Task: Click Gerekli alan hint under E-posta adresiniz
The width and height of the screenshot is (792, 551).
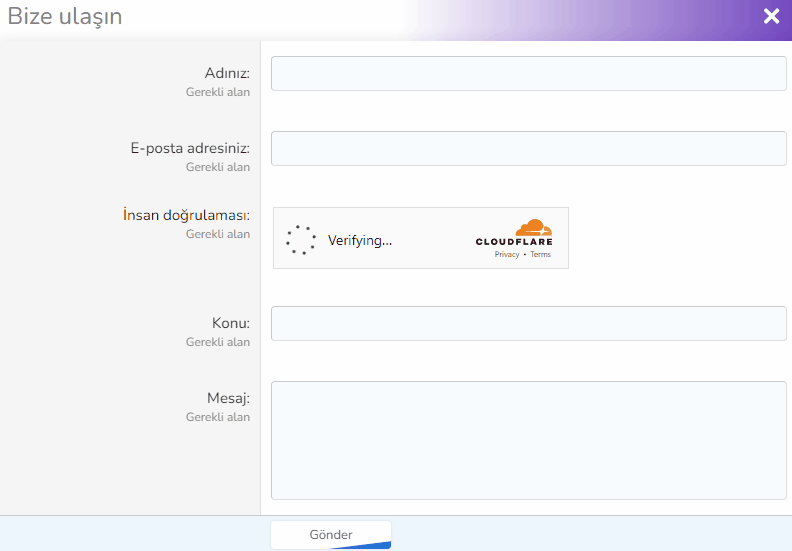Action: [x=217, y=167]
